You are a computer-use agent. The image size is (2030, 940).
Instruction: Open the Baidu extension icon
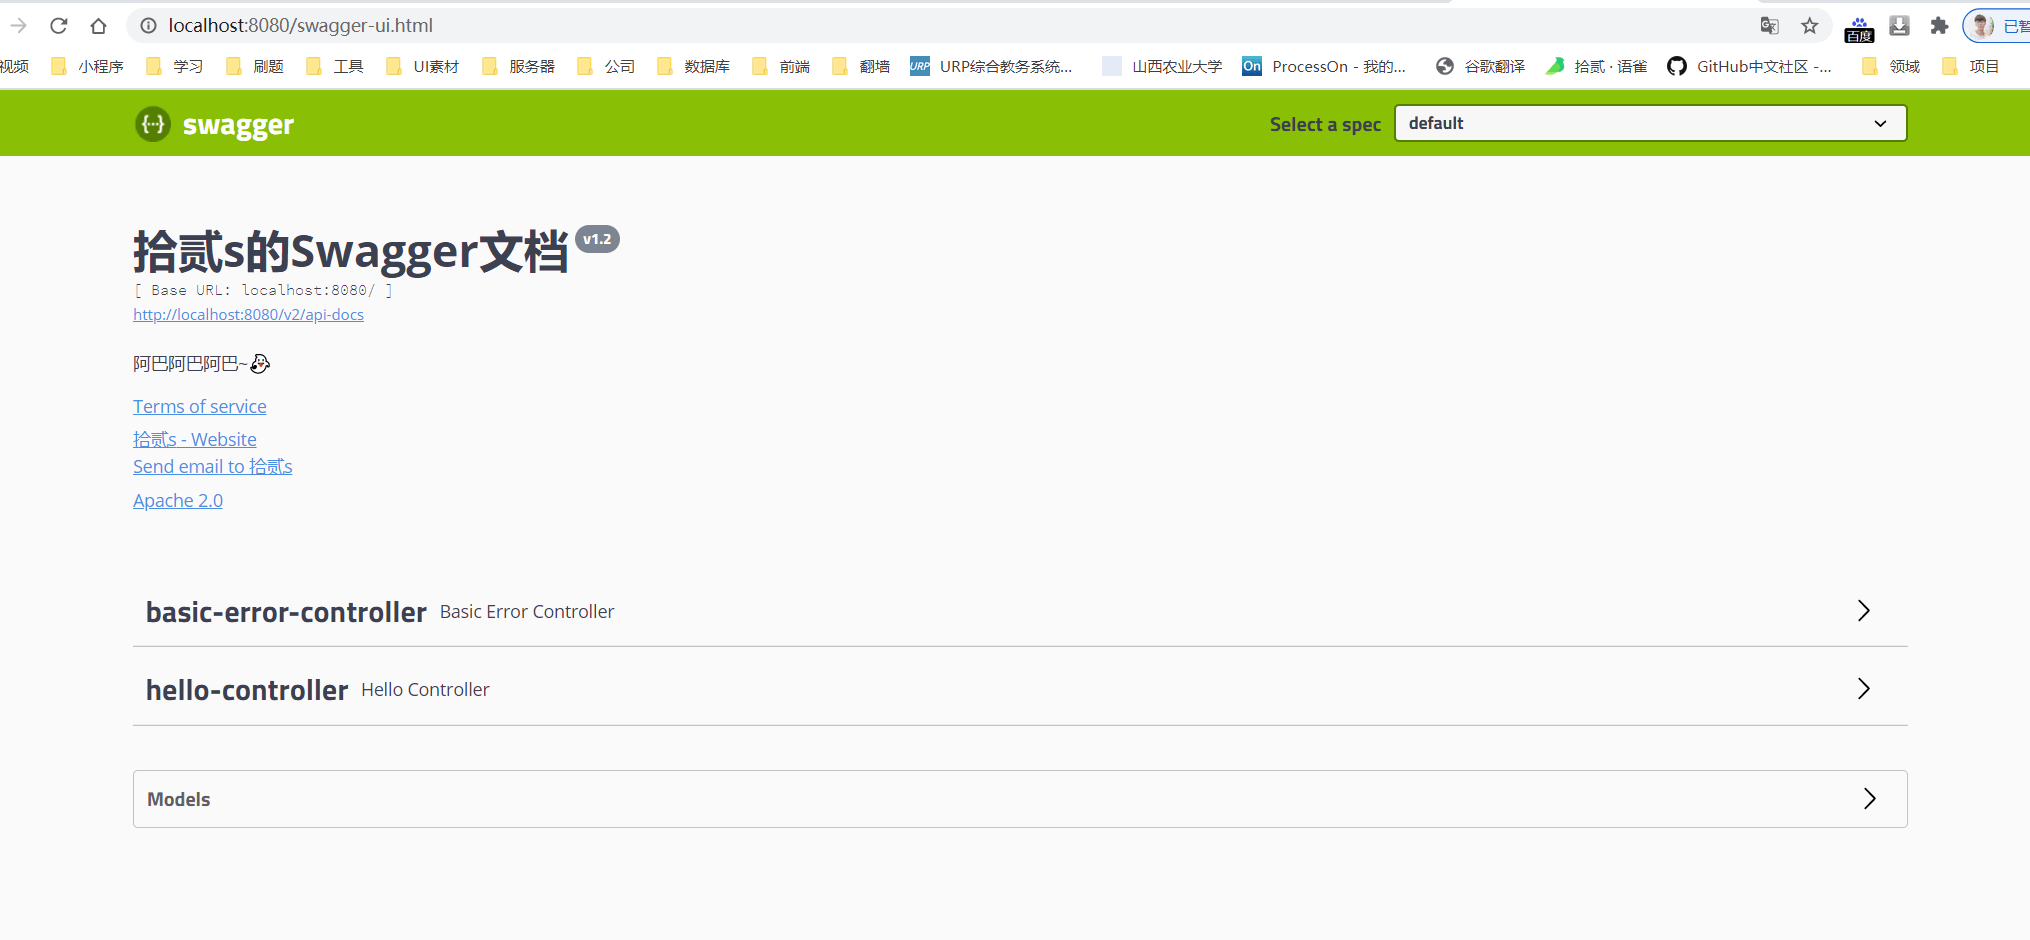click(1859, 28)
